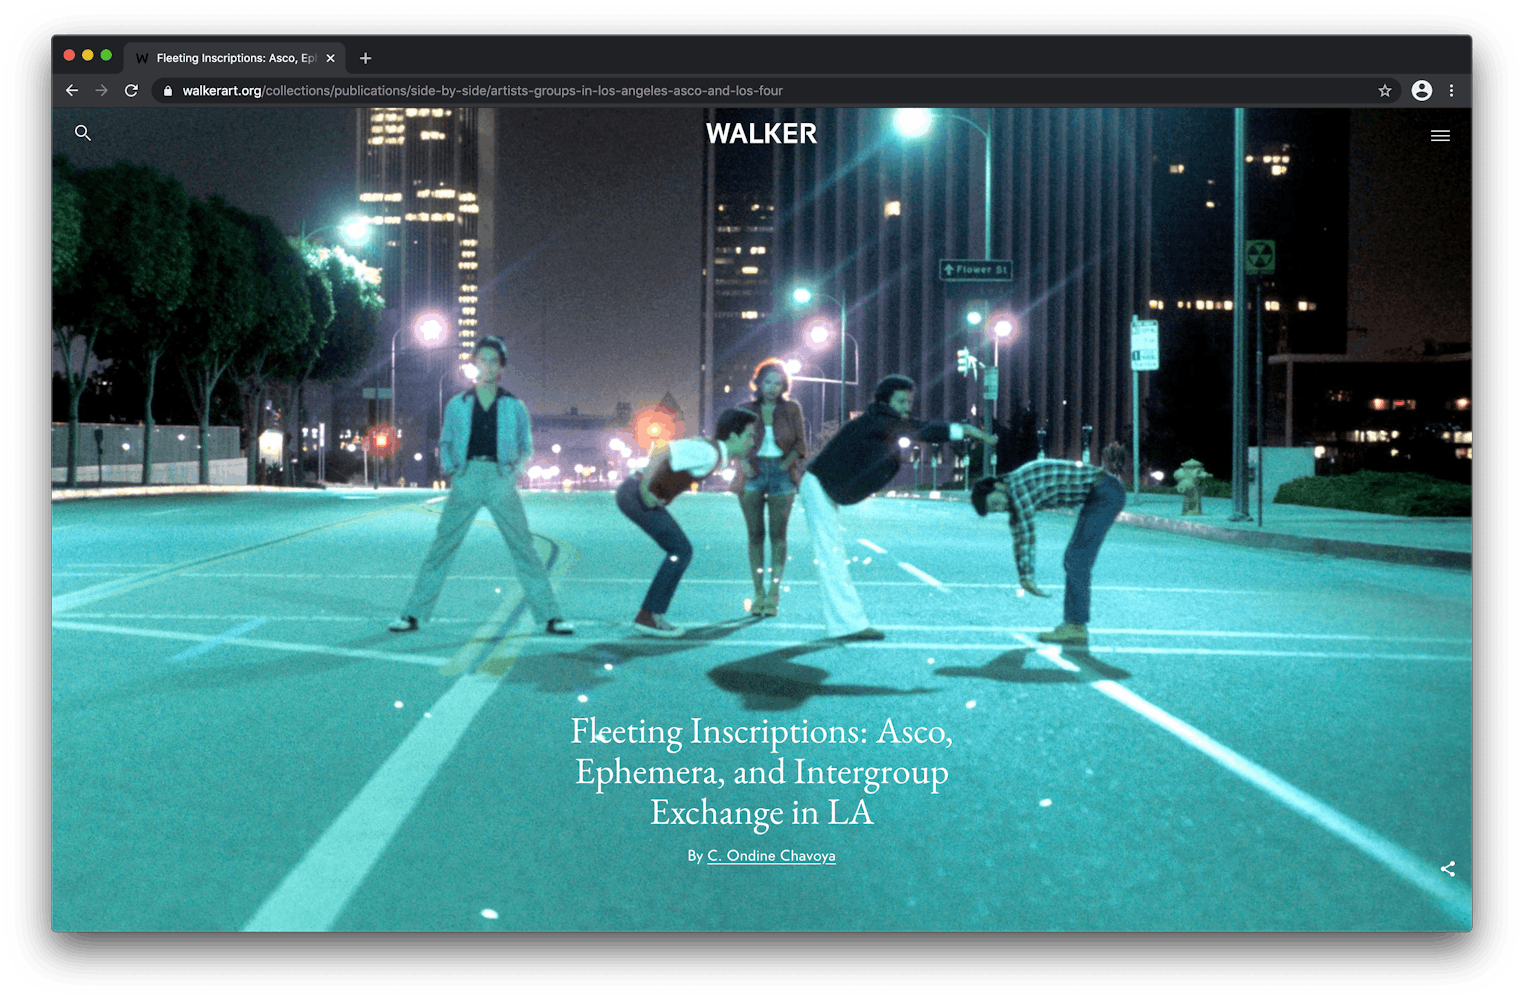
Task: Go forward to the next page
Action: (101, 91)
